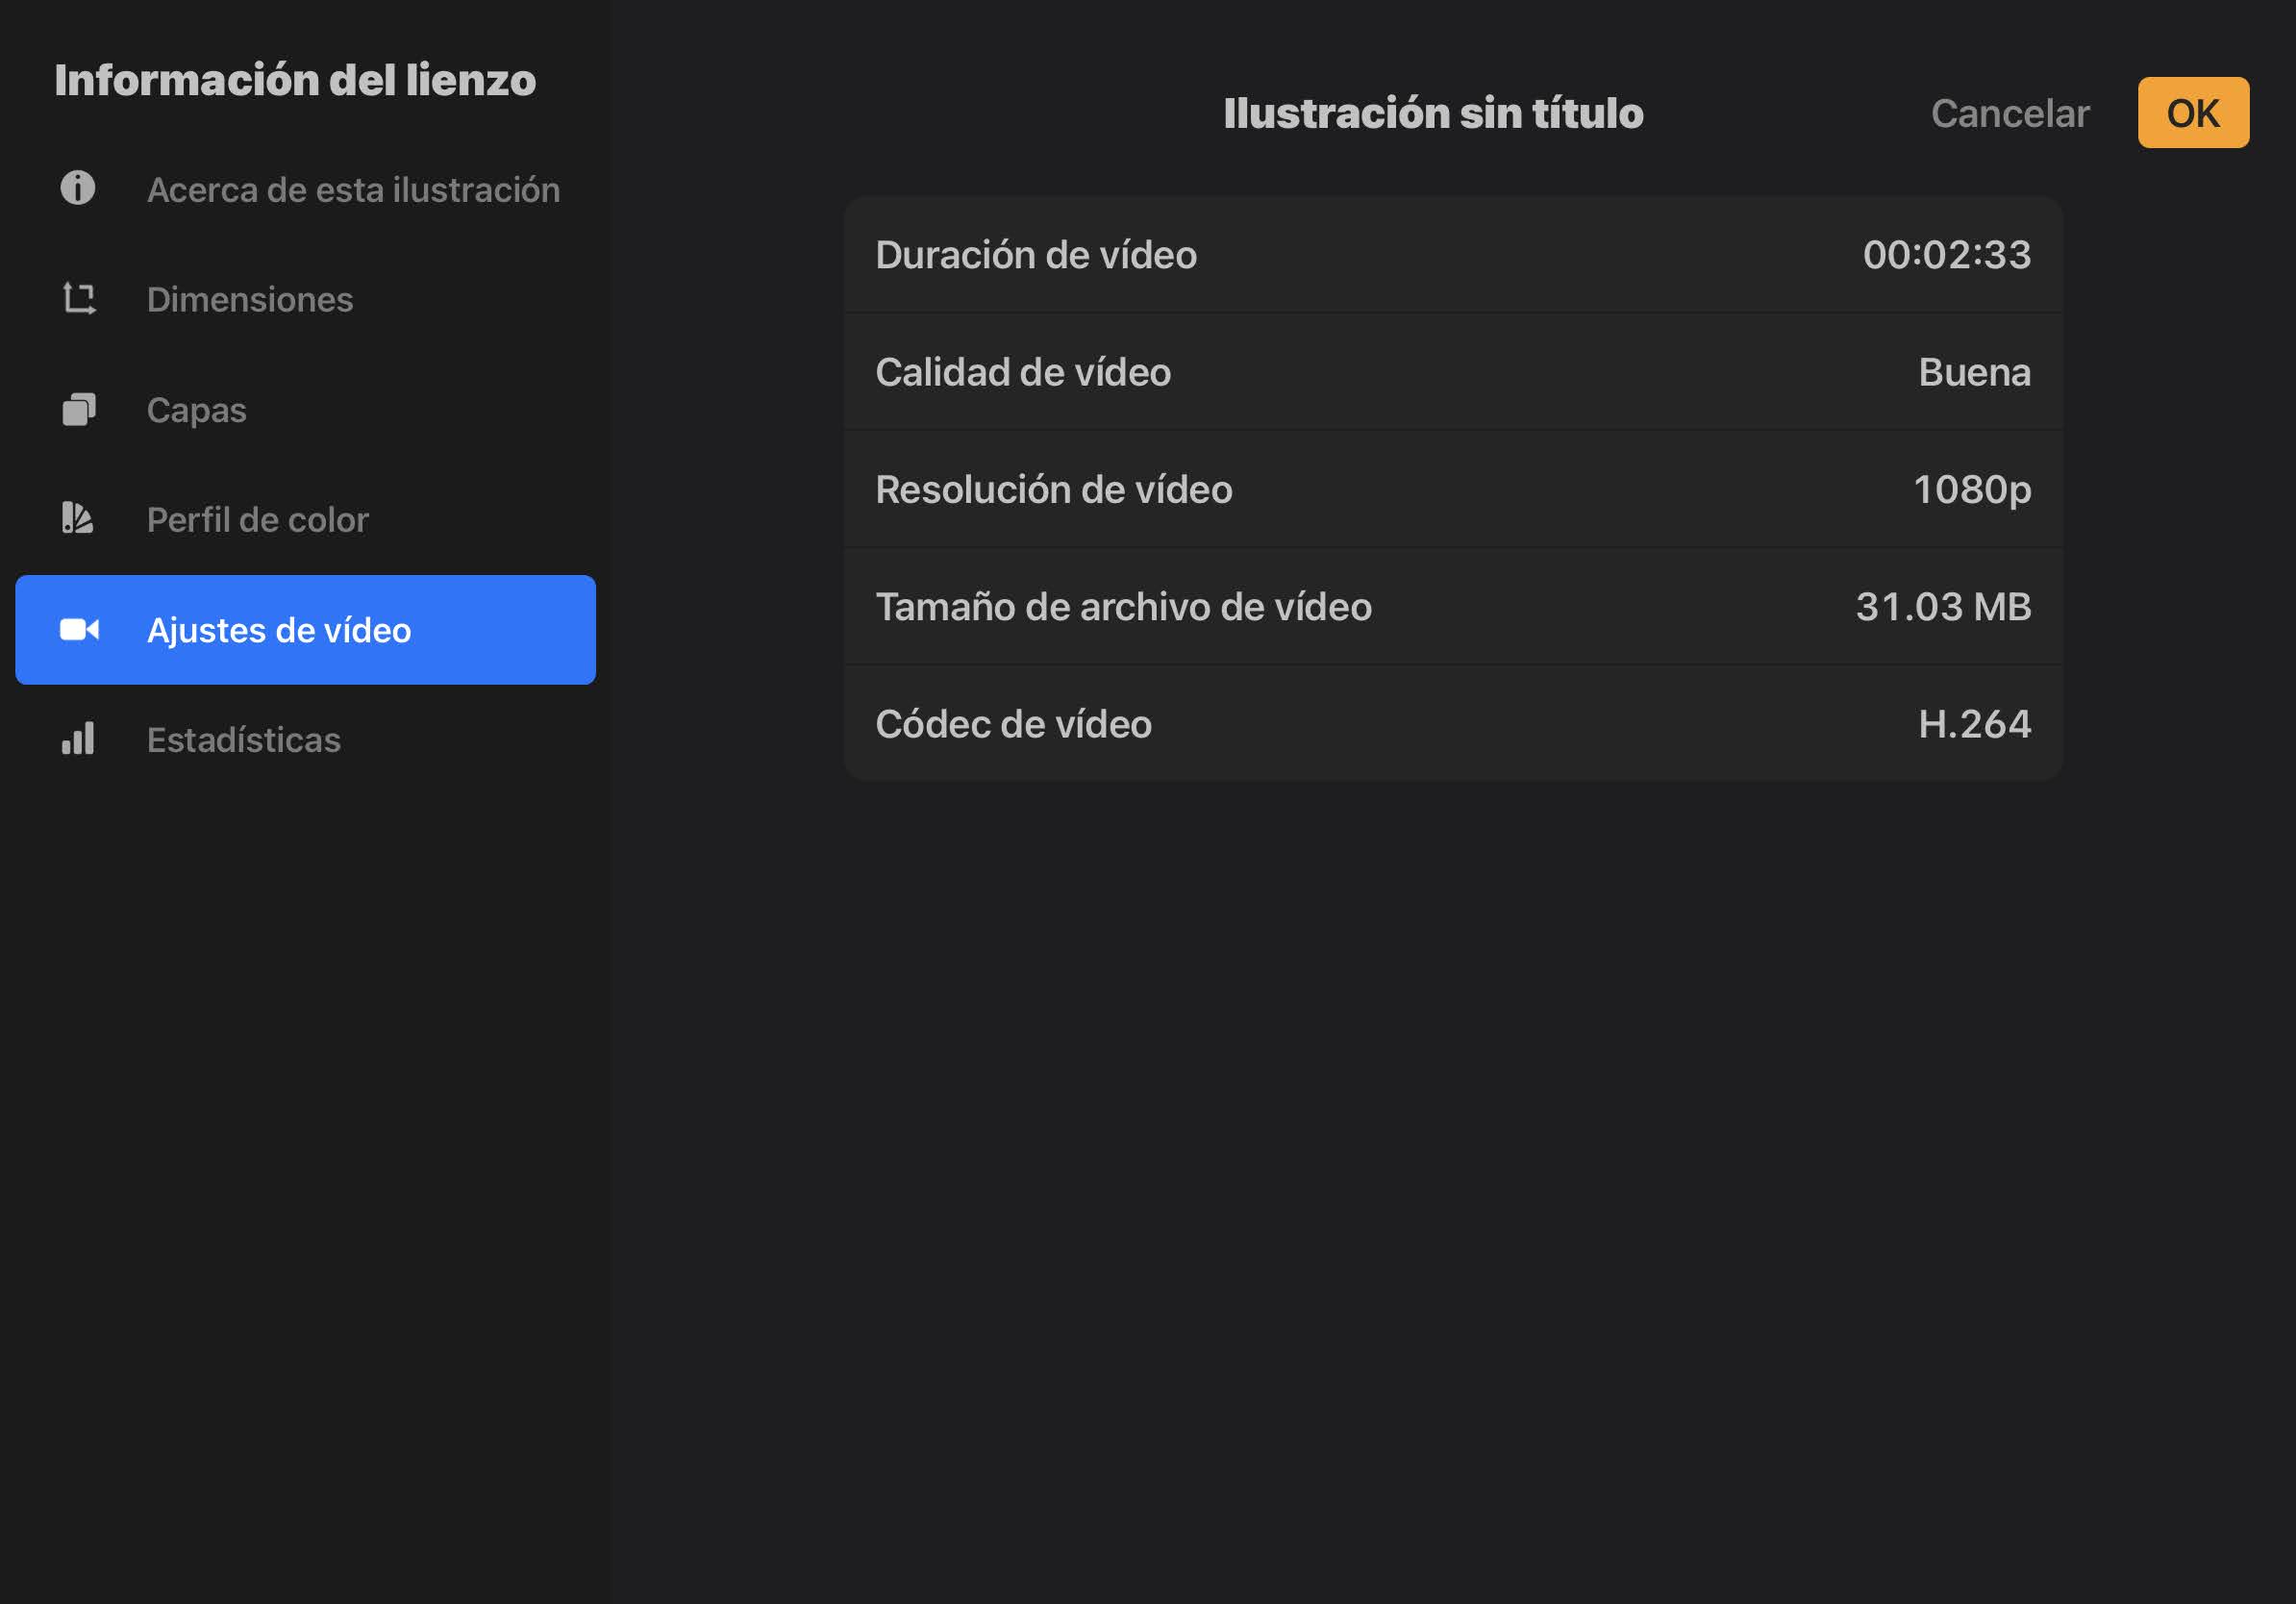Confirm with the orange OK button
Image resolution: width=2296 pixels, height=1604 pixels.
[x=2193, y=113]
